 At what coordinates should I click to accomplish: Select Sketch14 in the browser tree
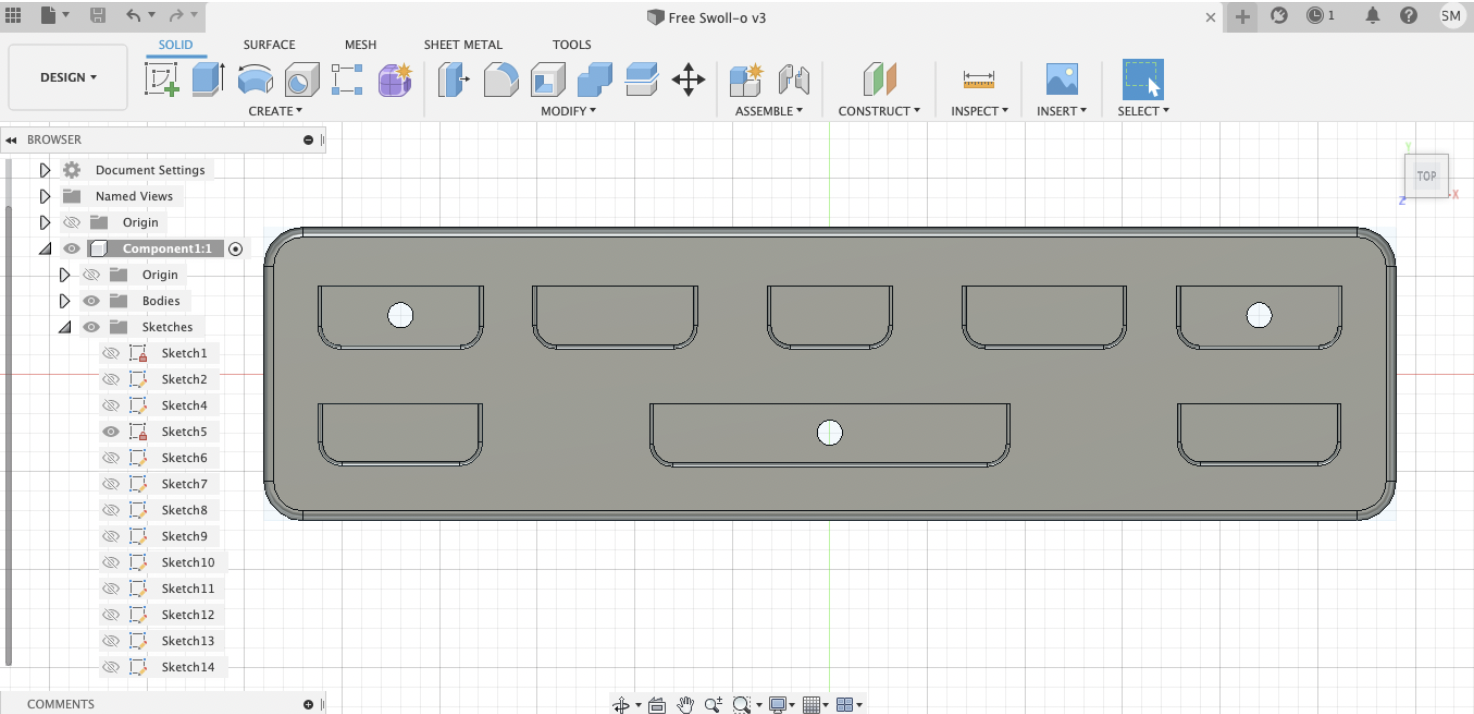pyautogui.click(x=188, y=667)
